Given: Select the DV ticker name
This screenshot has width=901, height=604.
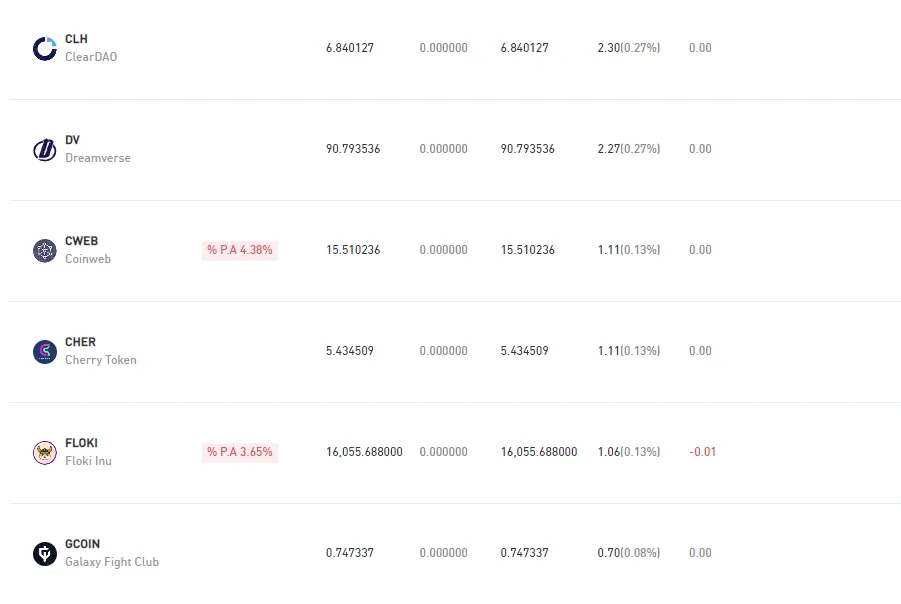Looking at the screenshot, I should tap(72, 140).
